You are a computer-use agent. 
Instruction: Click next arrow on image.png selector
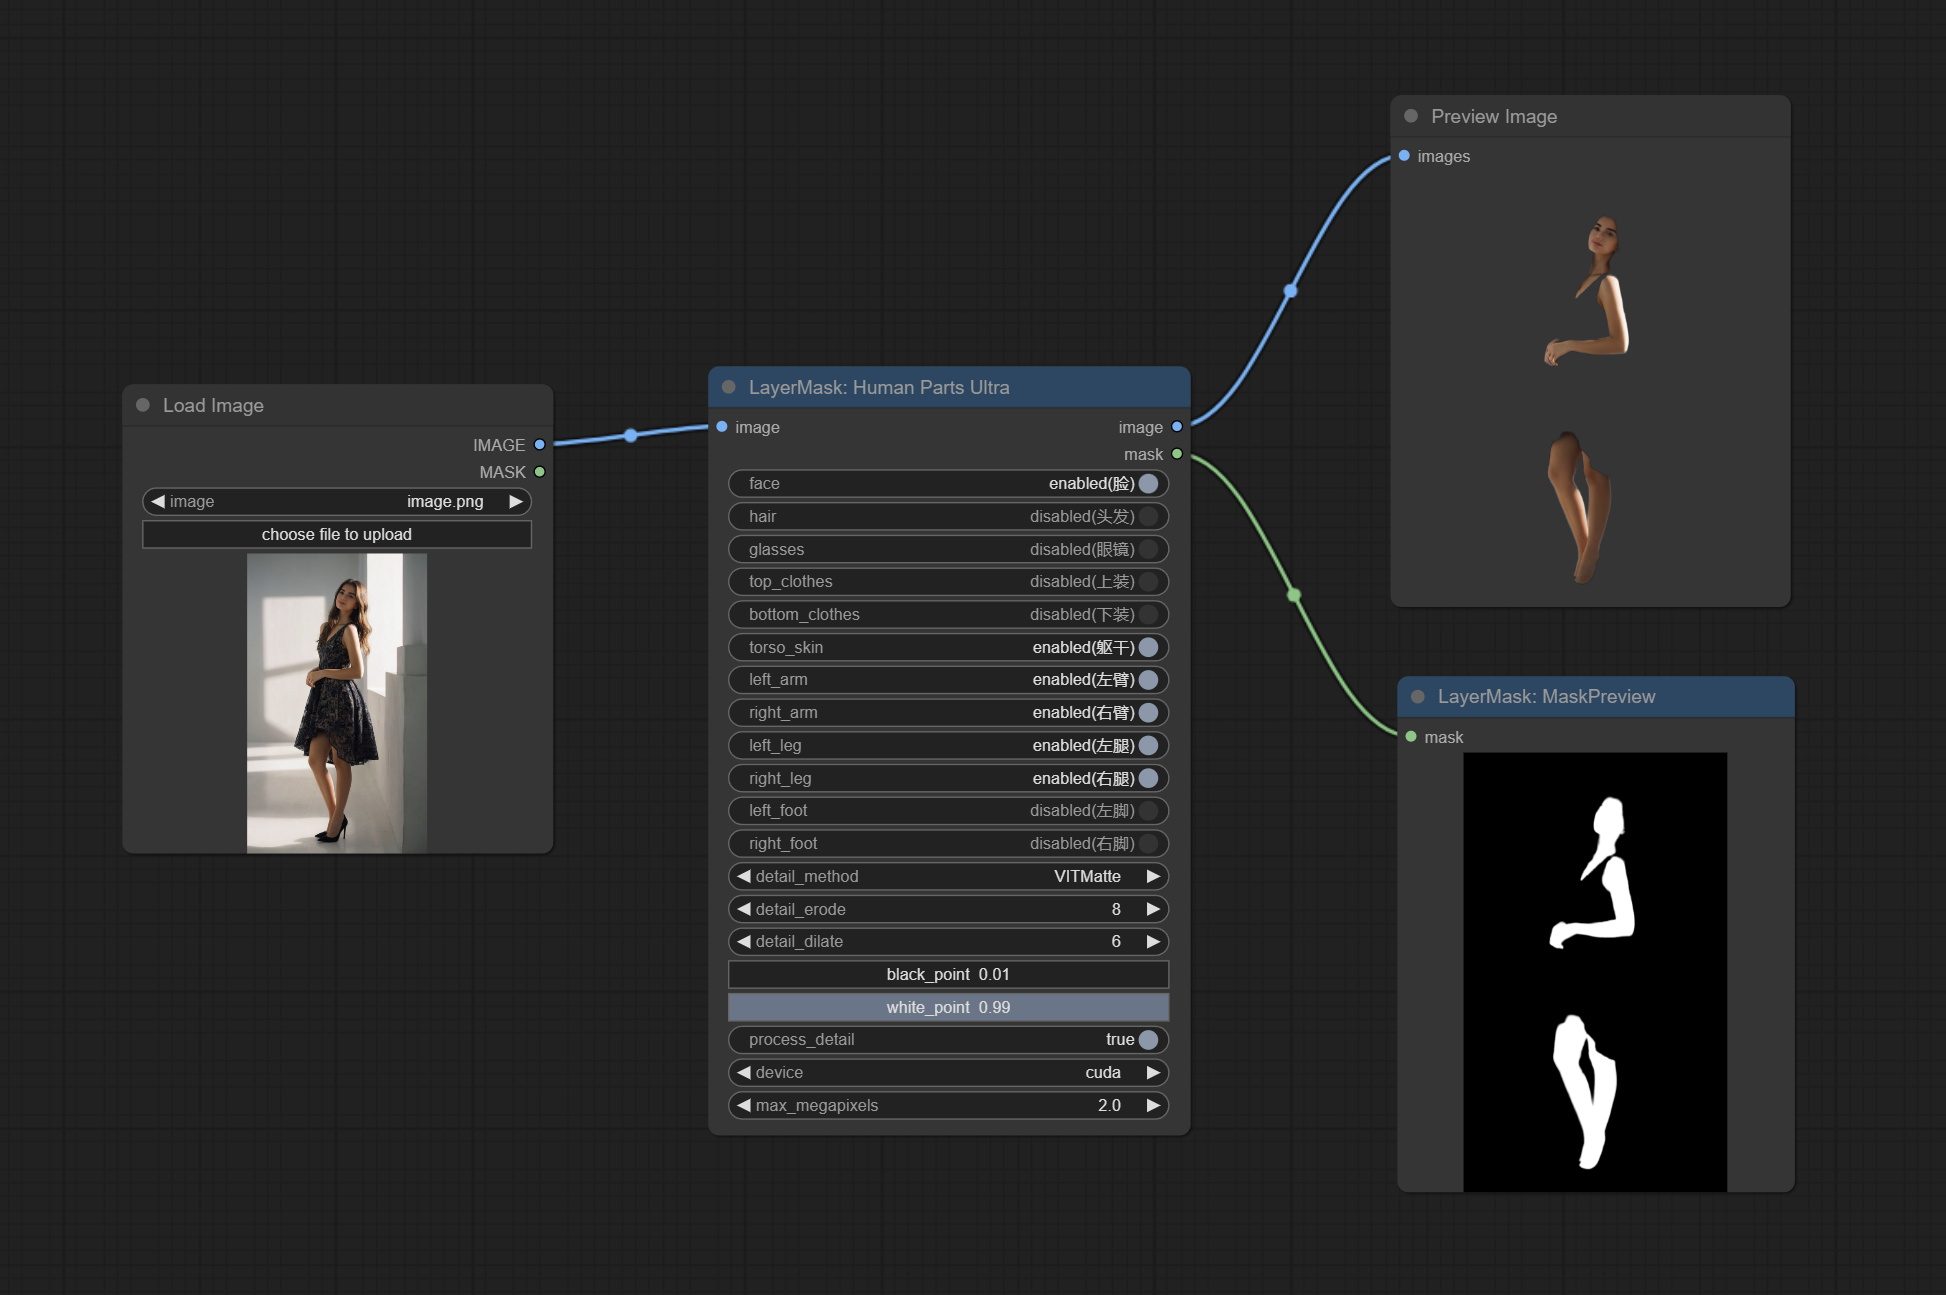click(x=516, y=501)
